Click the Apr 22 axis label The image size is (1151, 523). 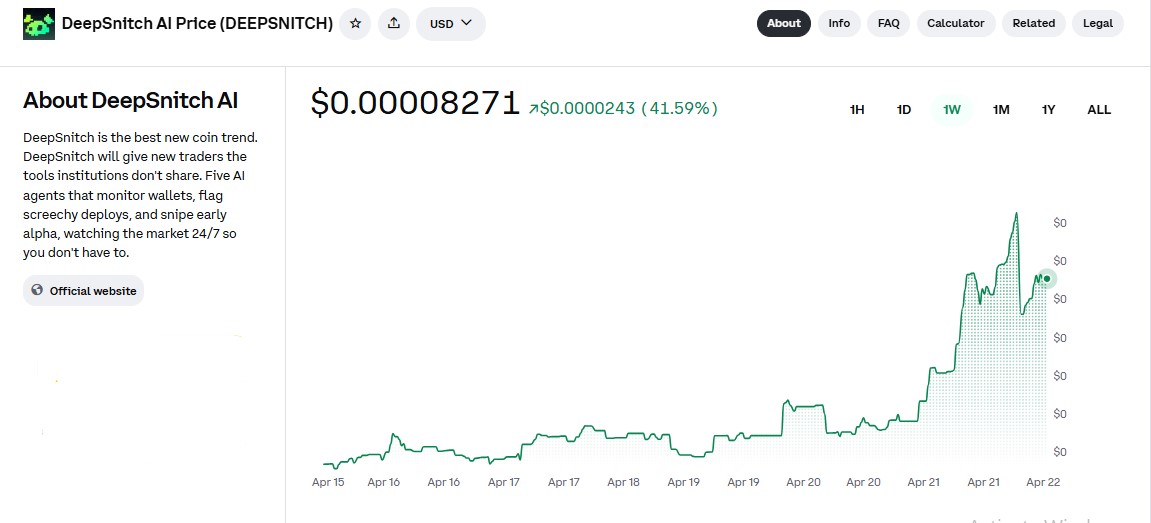(1043, 483)
